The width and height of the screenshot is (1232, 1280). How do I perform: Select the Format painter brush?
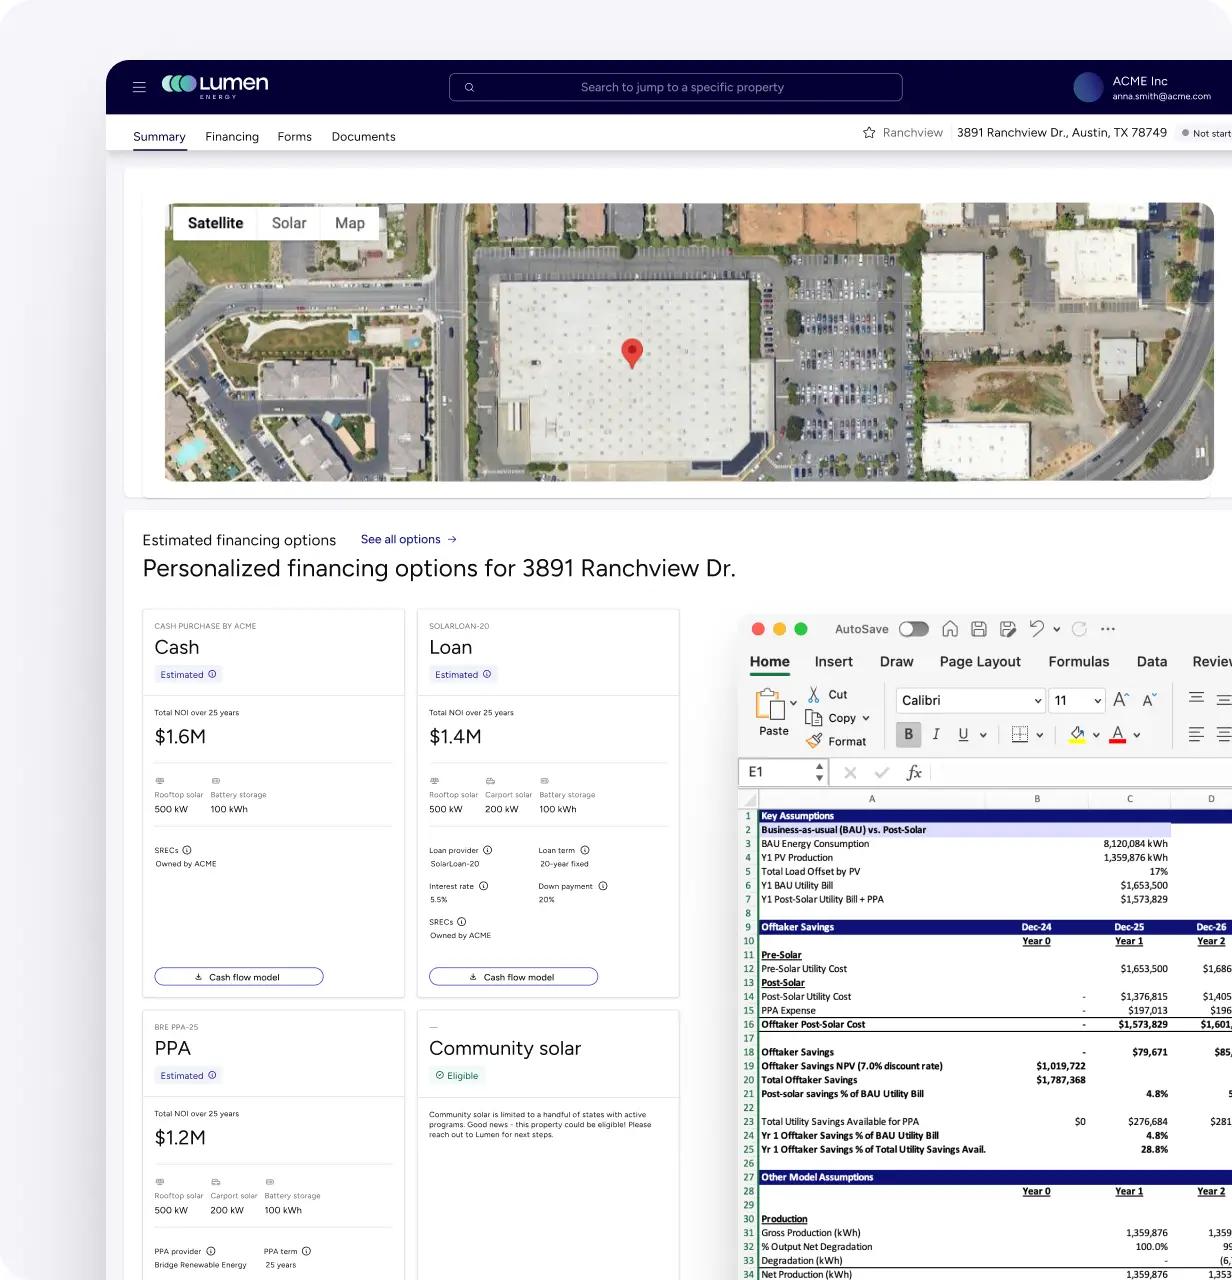(x=814, y=741)
